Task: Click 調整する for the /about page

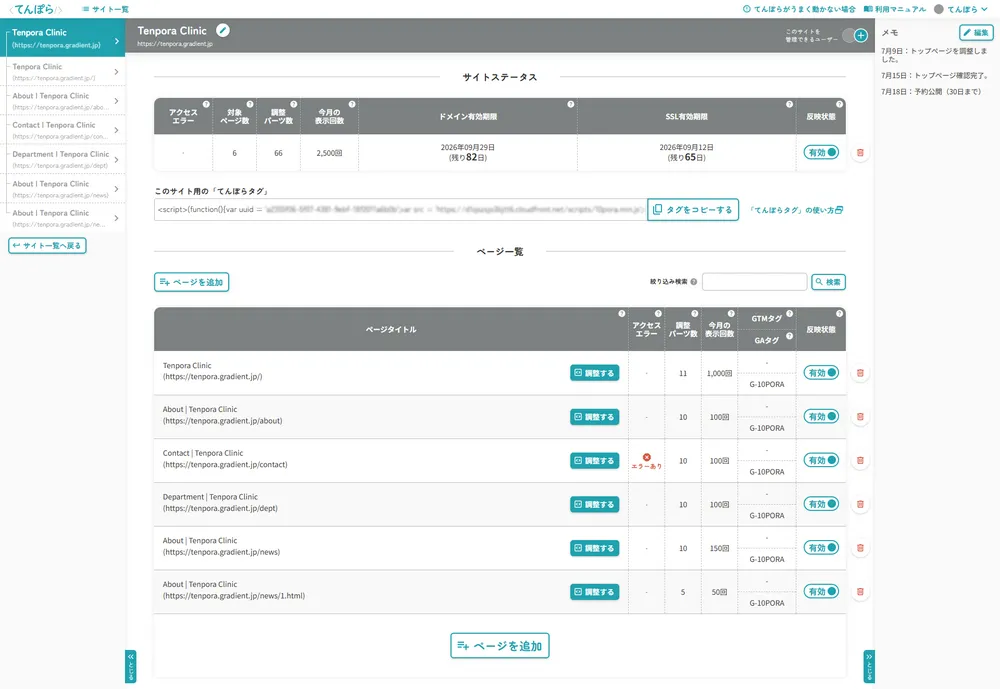Action: [x=594, y=417]
